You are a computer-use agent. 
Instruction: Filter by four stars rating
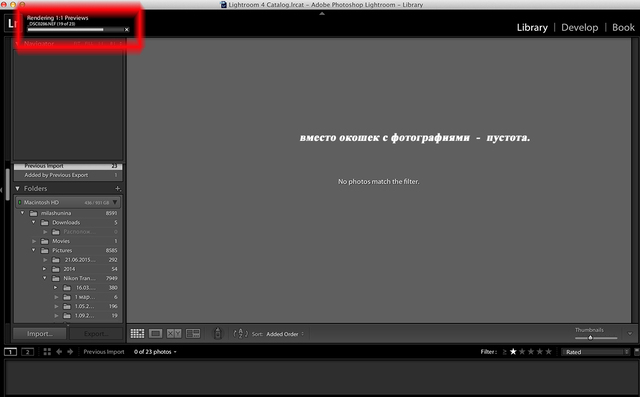point(540,352)
